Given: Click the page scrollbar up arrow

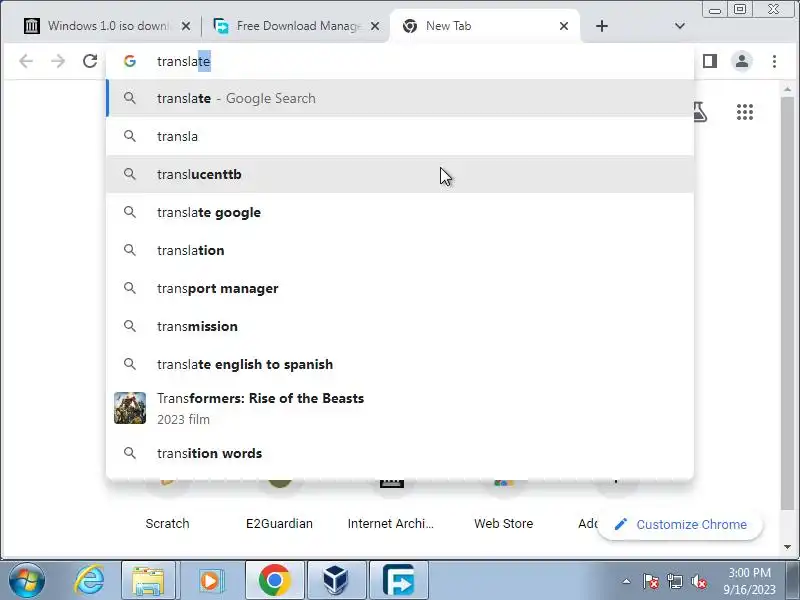Looking at the screenshot, I should tap(787, 89).
